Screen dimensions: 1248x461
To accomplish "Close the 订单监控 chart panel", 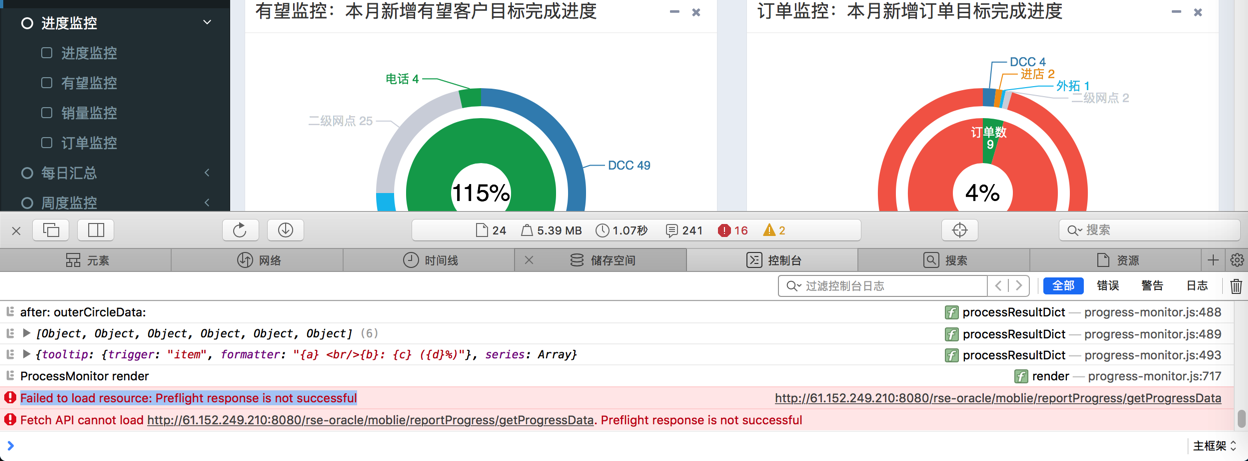I will click(x=1198, y=12).
